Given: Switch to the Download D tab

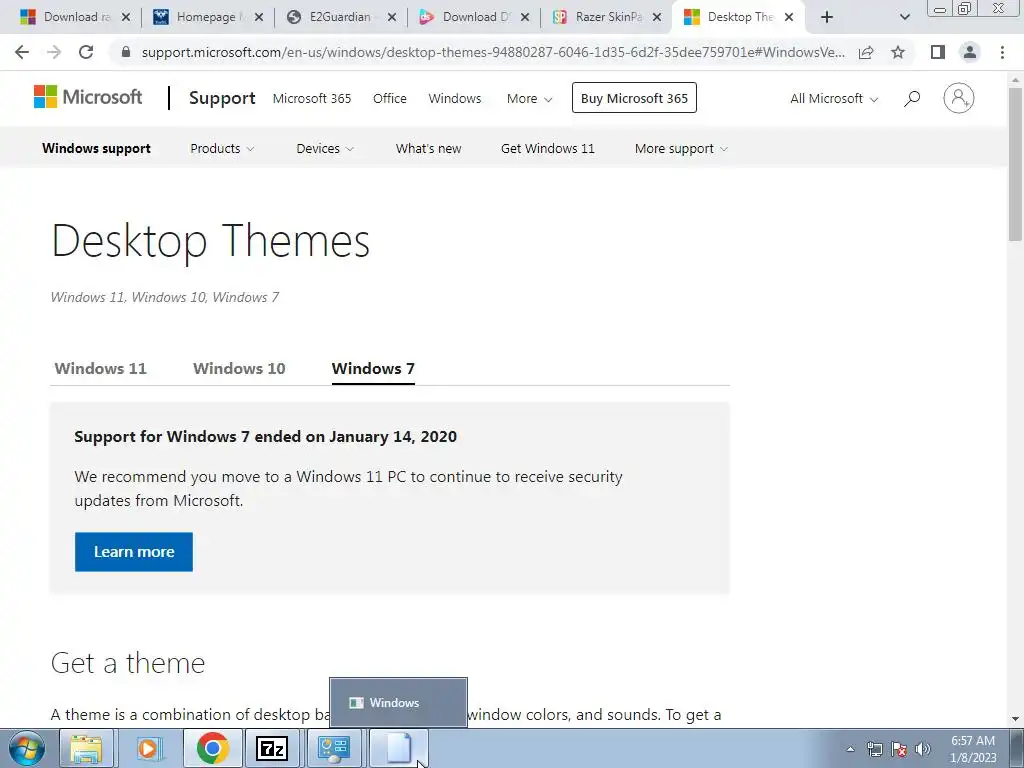Looking at the screenshot, I should [473, 17].
